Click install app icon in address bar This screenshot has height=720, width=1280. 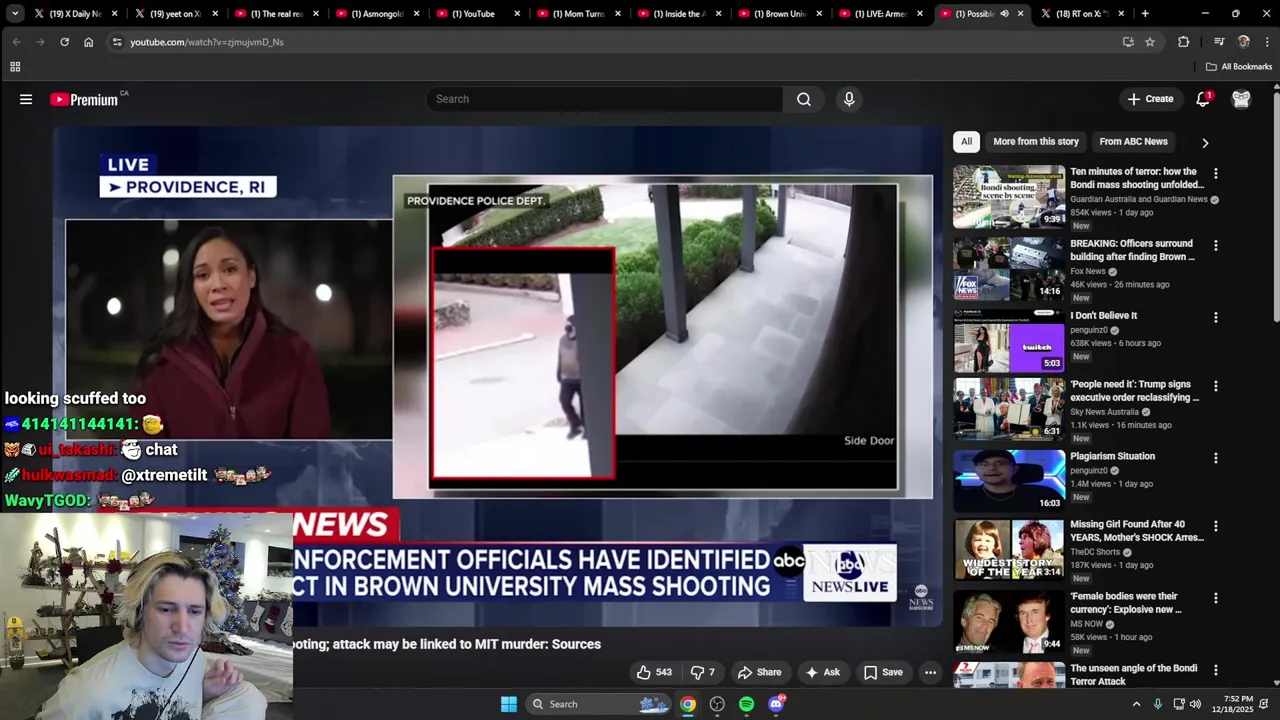1128,42
